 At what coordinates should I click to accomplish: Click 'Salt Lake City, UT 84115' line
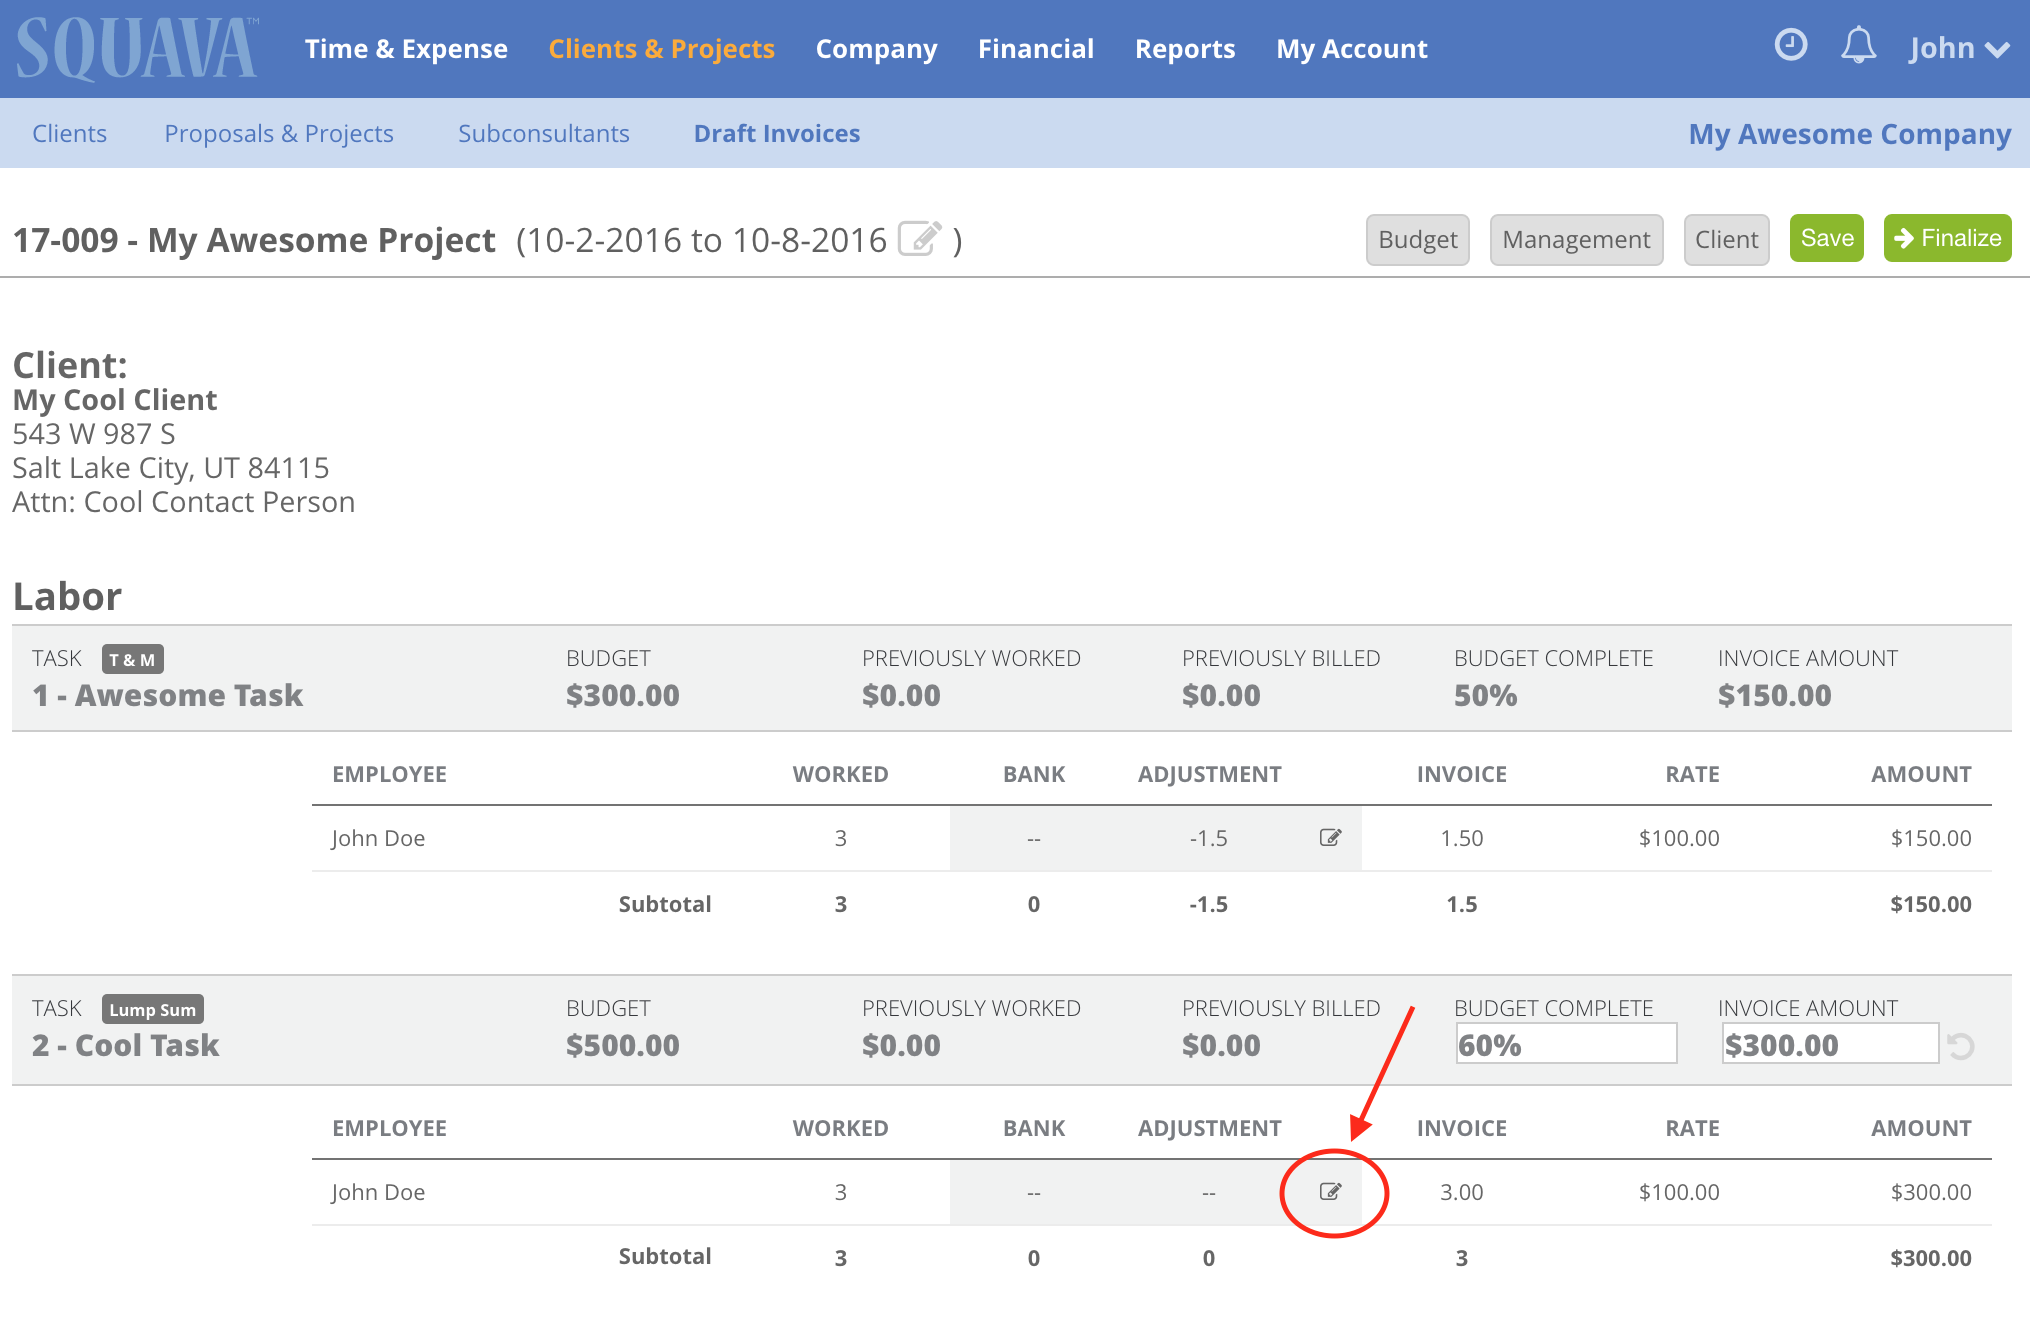[x=170, y=467]
